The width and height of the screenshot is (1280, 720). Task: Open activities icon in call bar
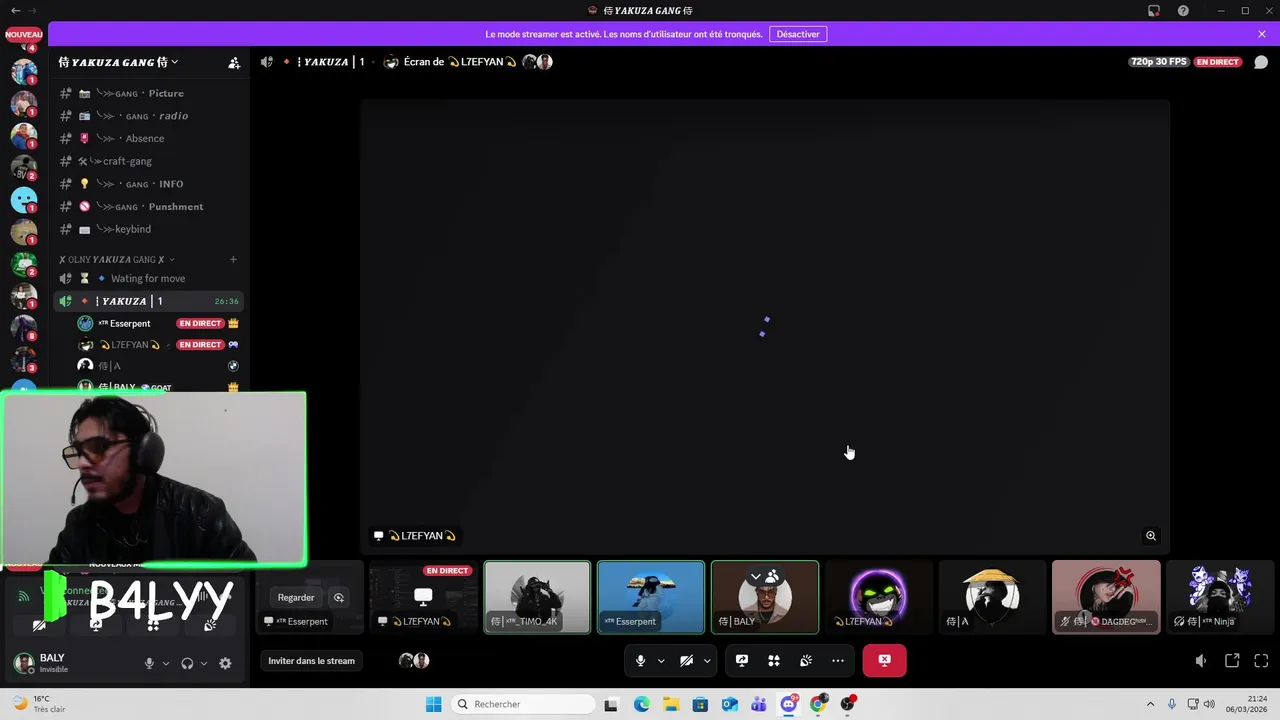(774, 661)
